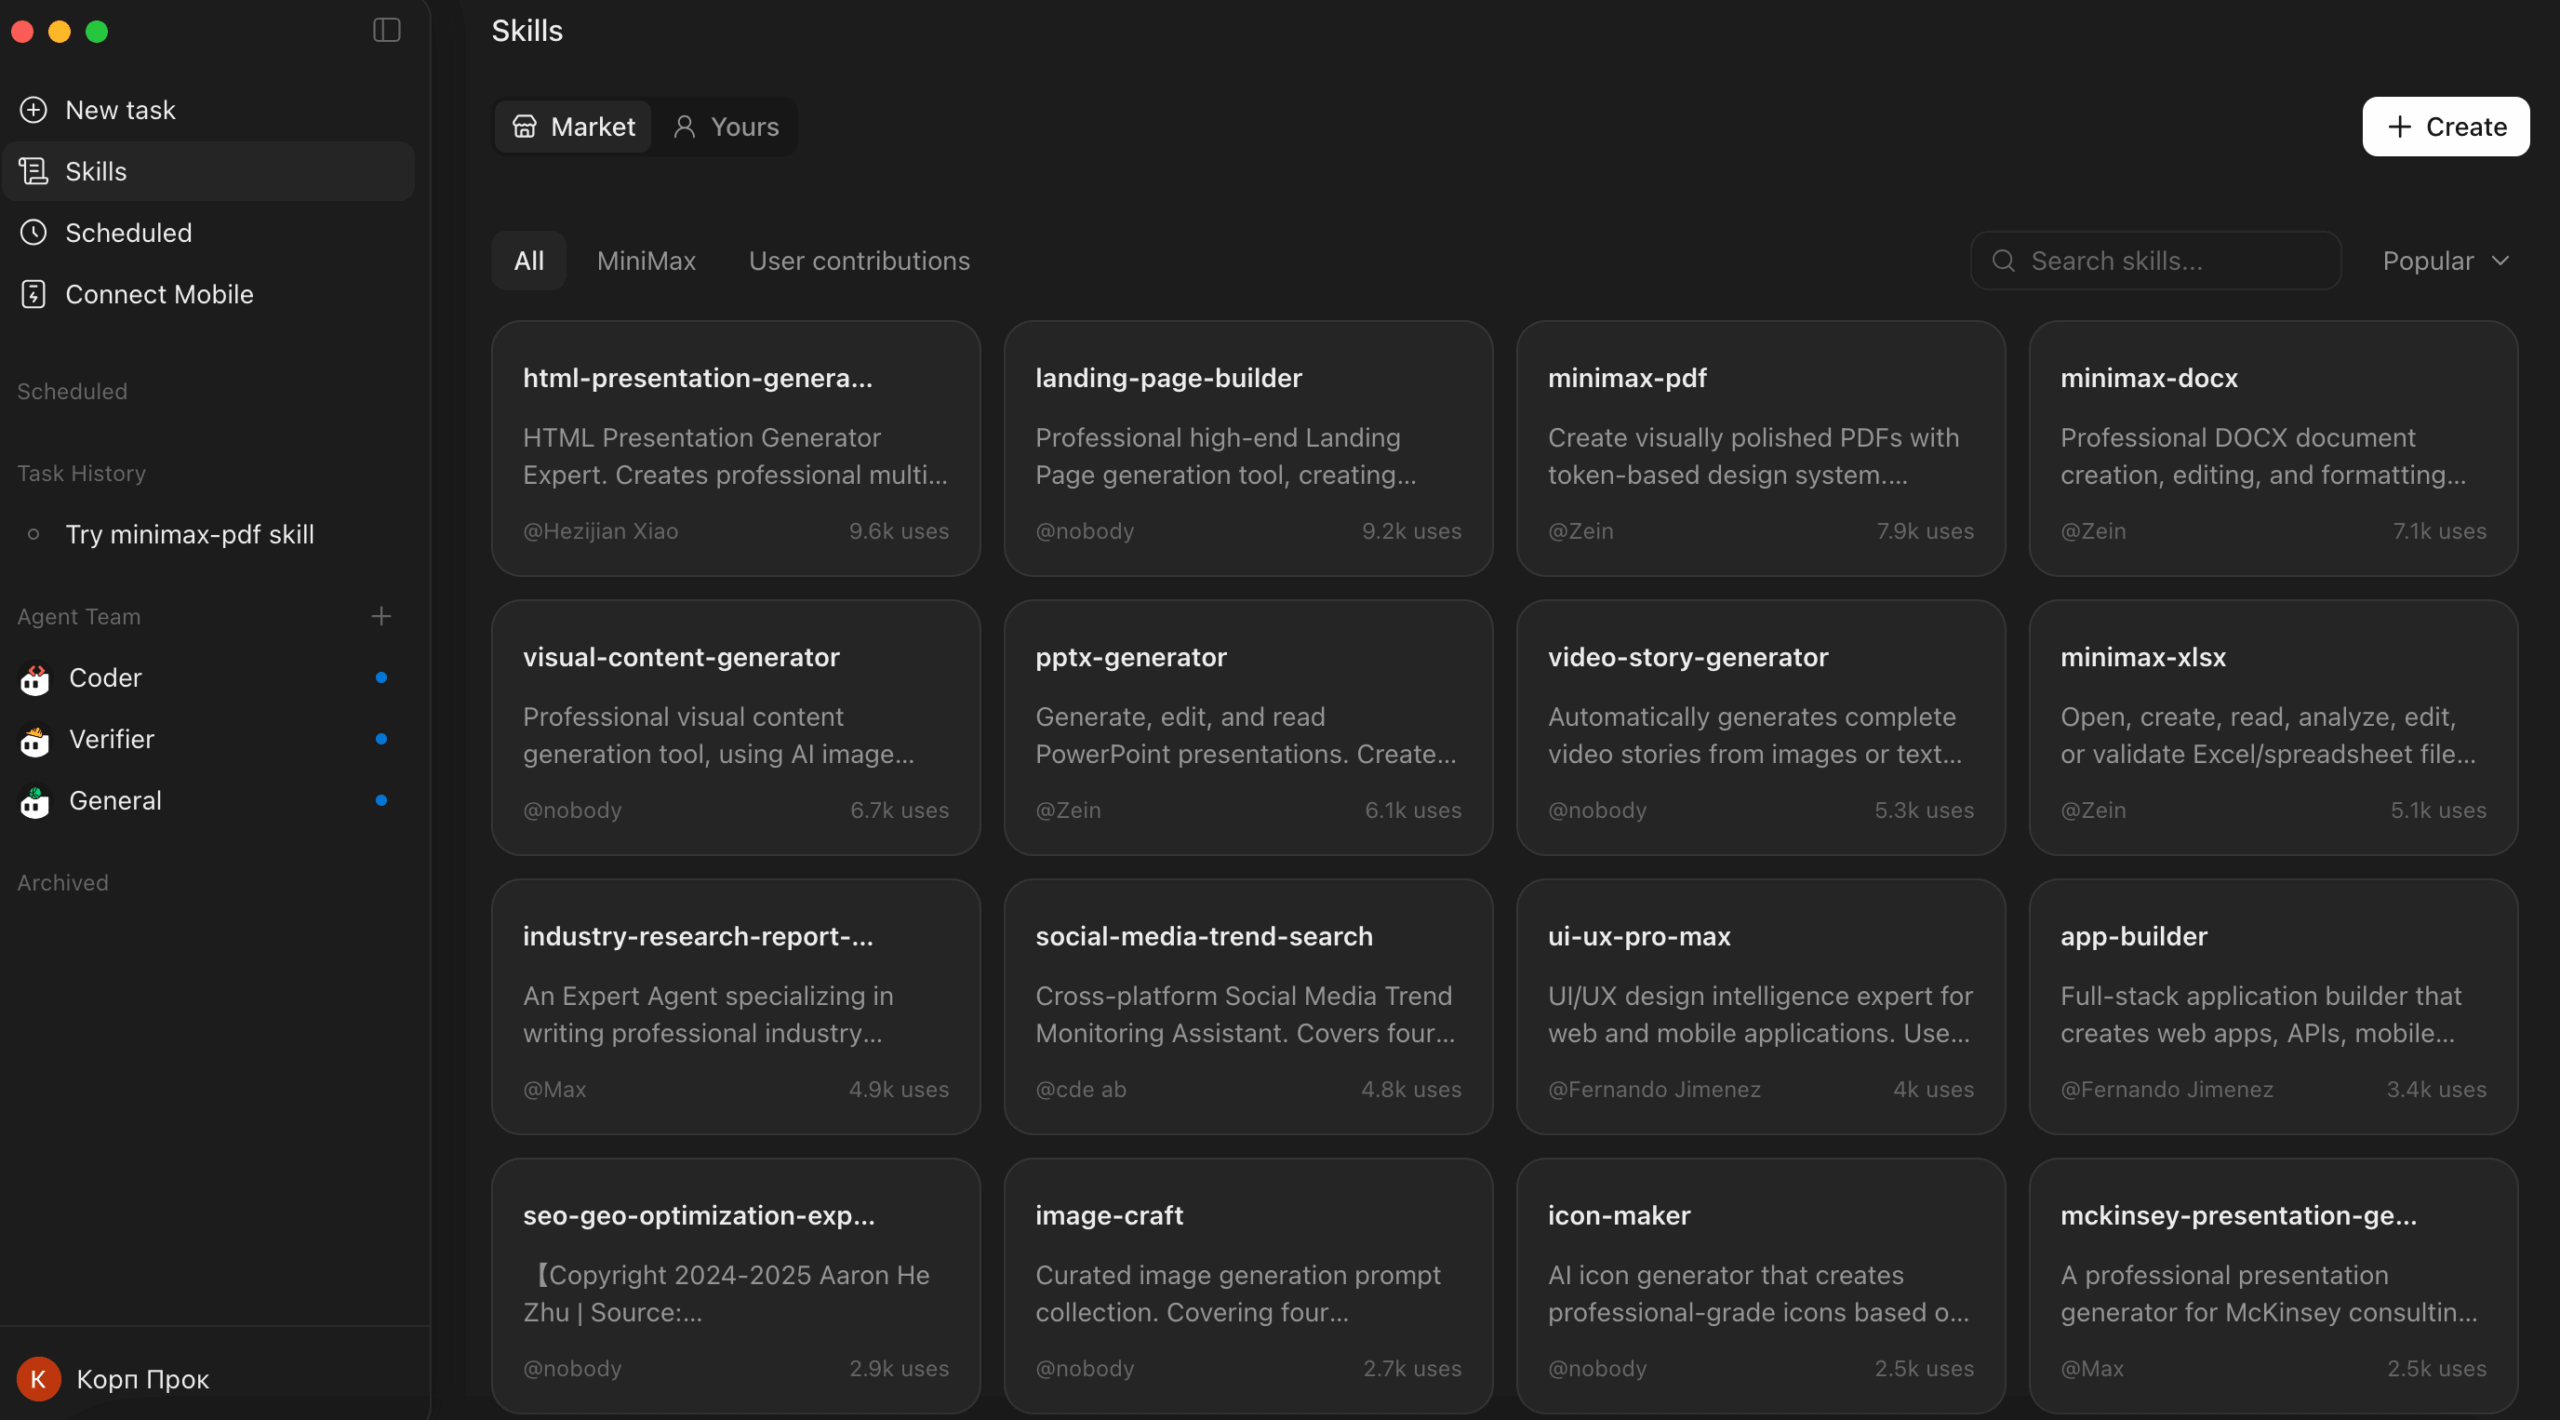2560x1420 pixels.
Task: Click the Search skills input field
Action: 2156,261
